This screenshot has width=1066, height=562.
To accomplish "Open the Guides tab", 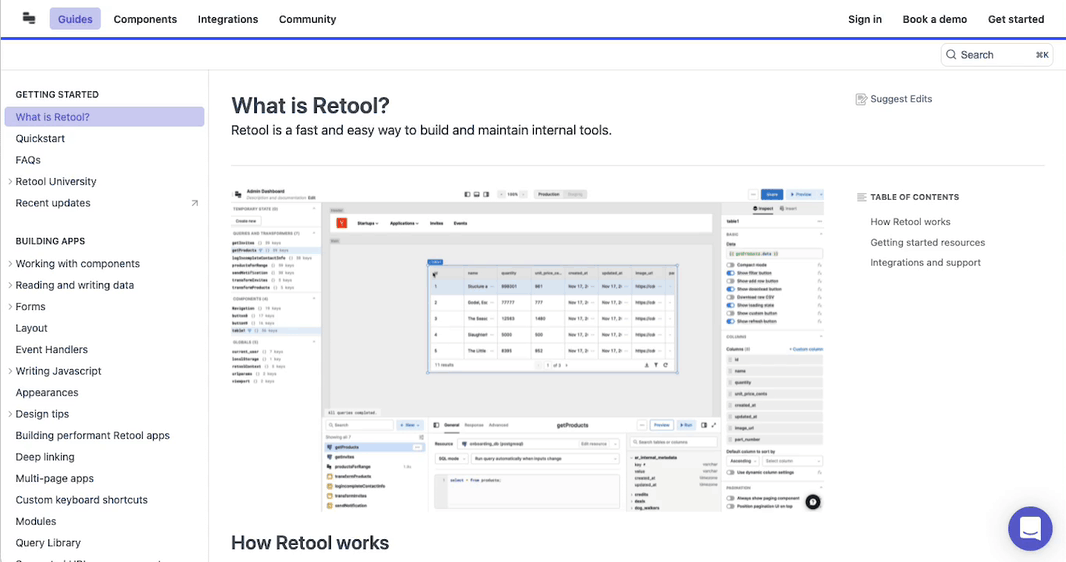I will [75, 19].
